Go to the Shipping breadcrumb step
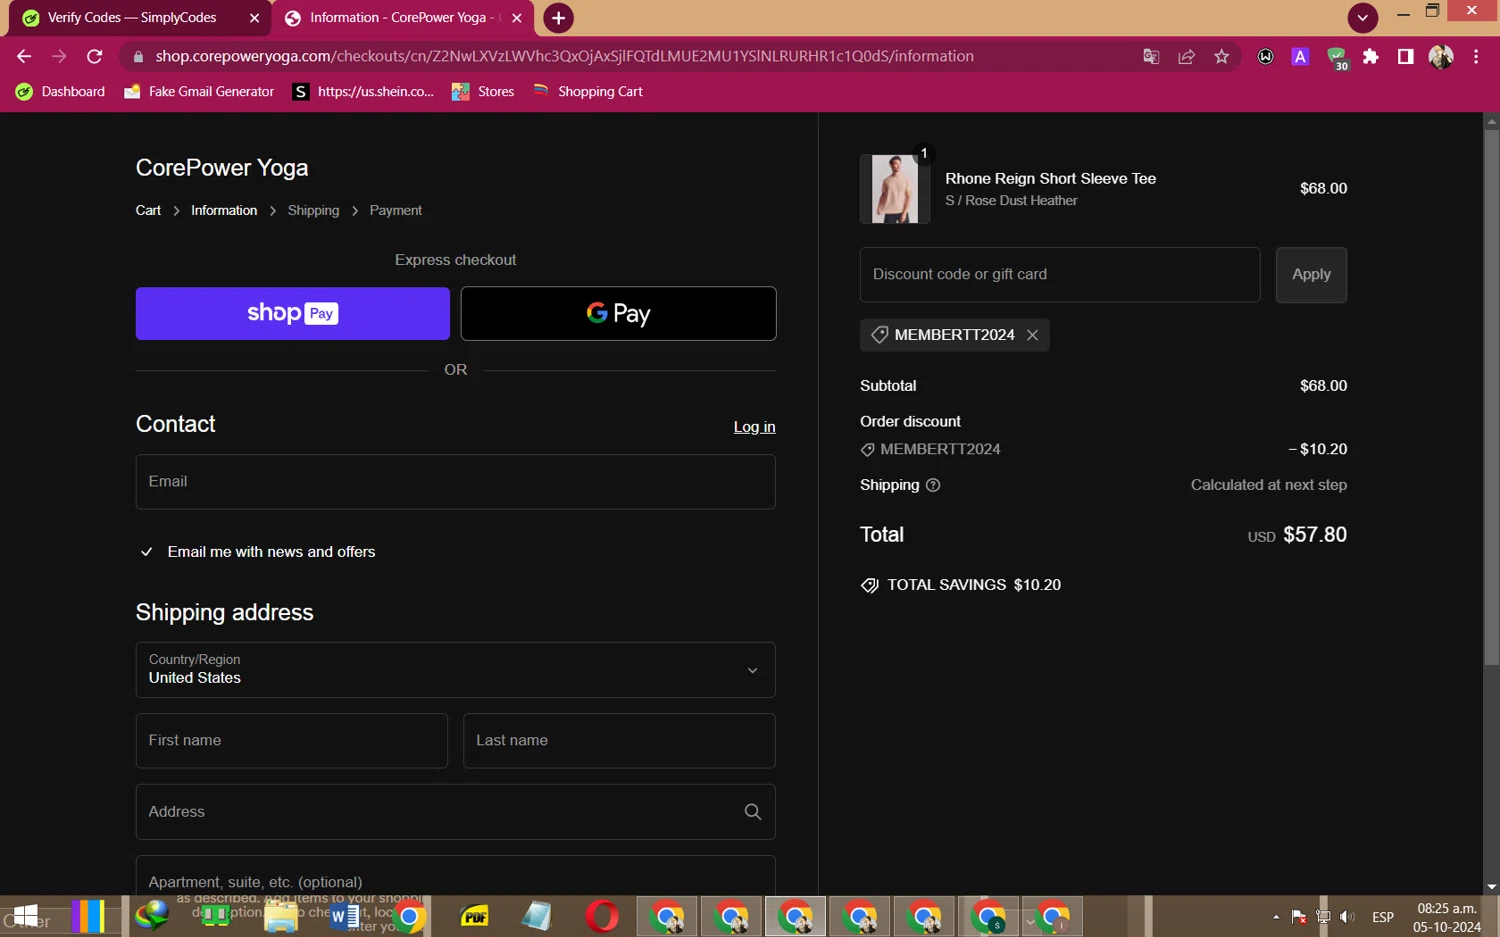 pos(313,211)
